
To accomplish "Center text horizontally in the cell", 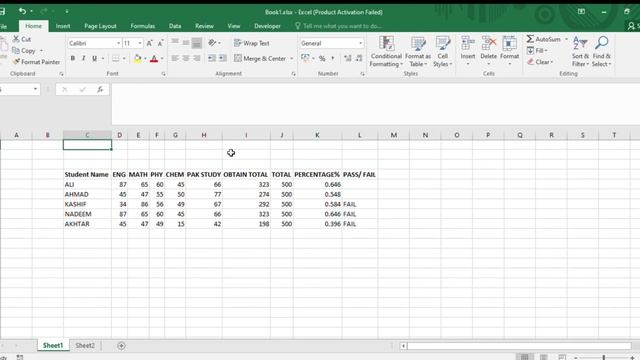I will tap(186, 59).
